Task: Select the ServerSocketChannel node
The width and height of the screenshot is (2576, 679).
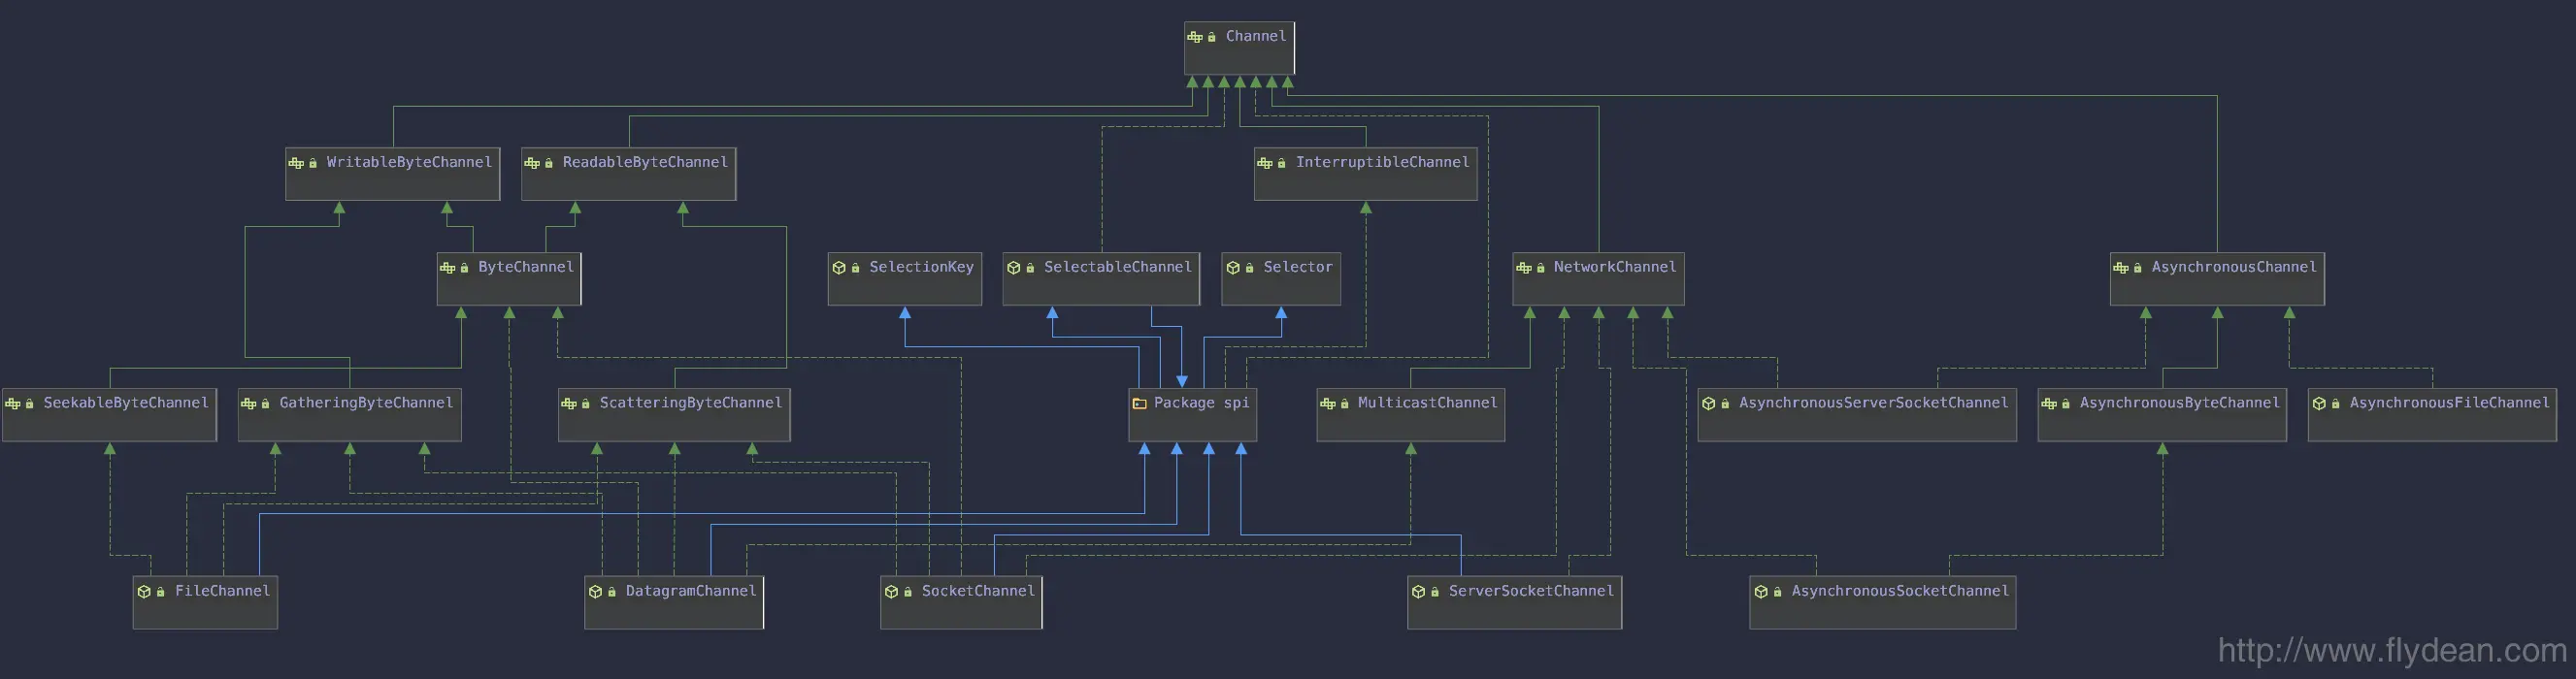Action: tap(1514, 603)
